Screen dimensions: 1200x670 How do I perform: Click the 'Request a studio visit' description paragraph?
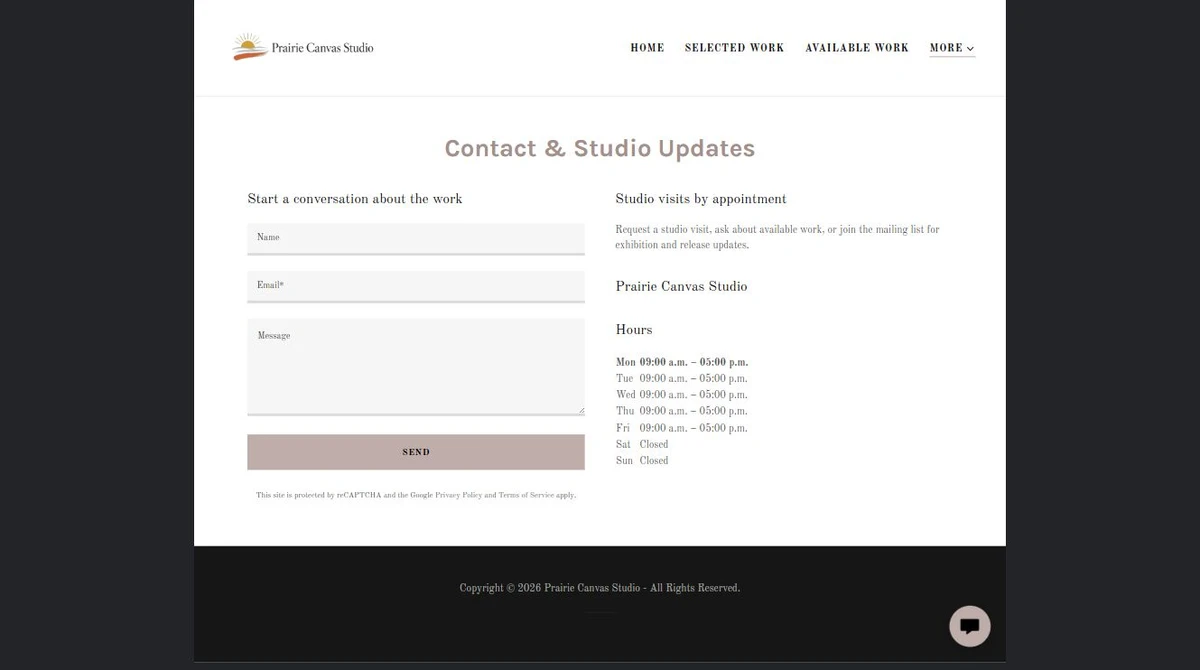coord(778,237)
